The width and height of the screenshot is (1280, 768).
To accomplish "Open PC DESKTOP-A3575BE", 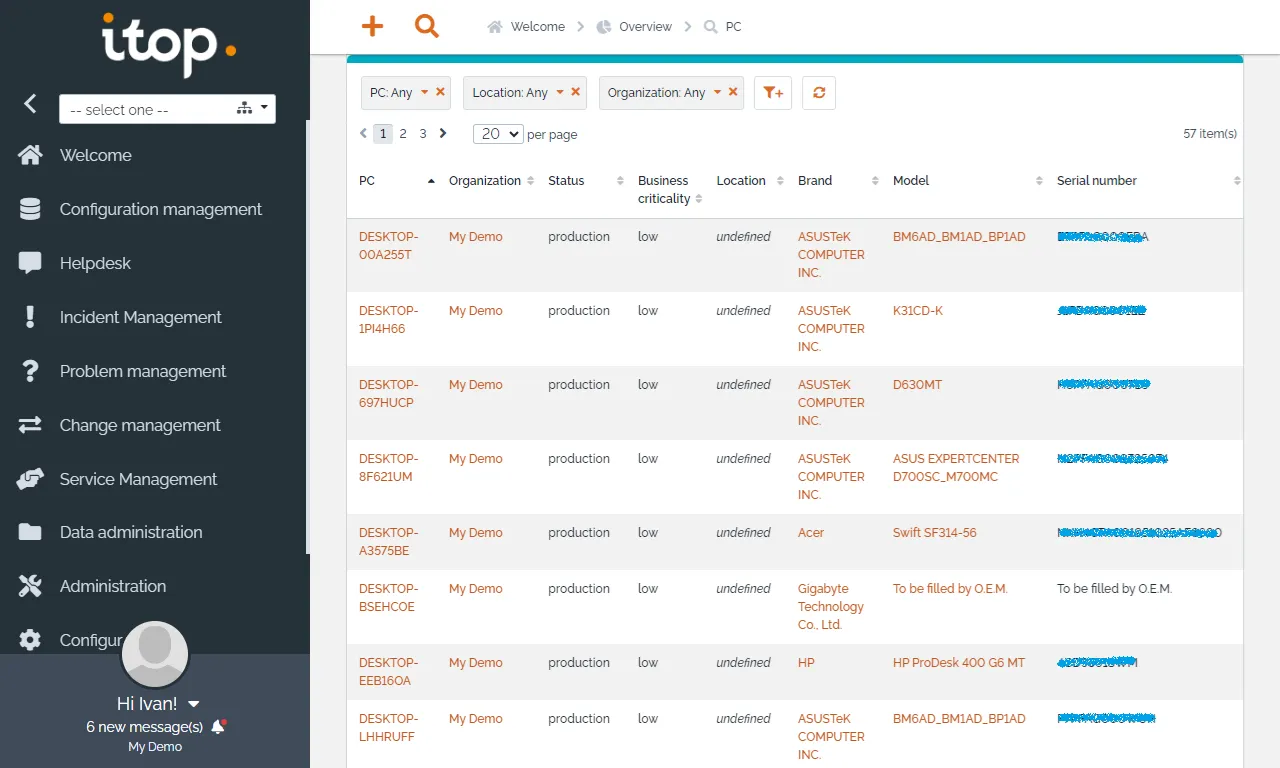I will (389, 542).
